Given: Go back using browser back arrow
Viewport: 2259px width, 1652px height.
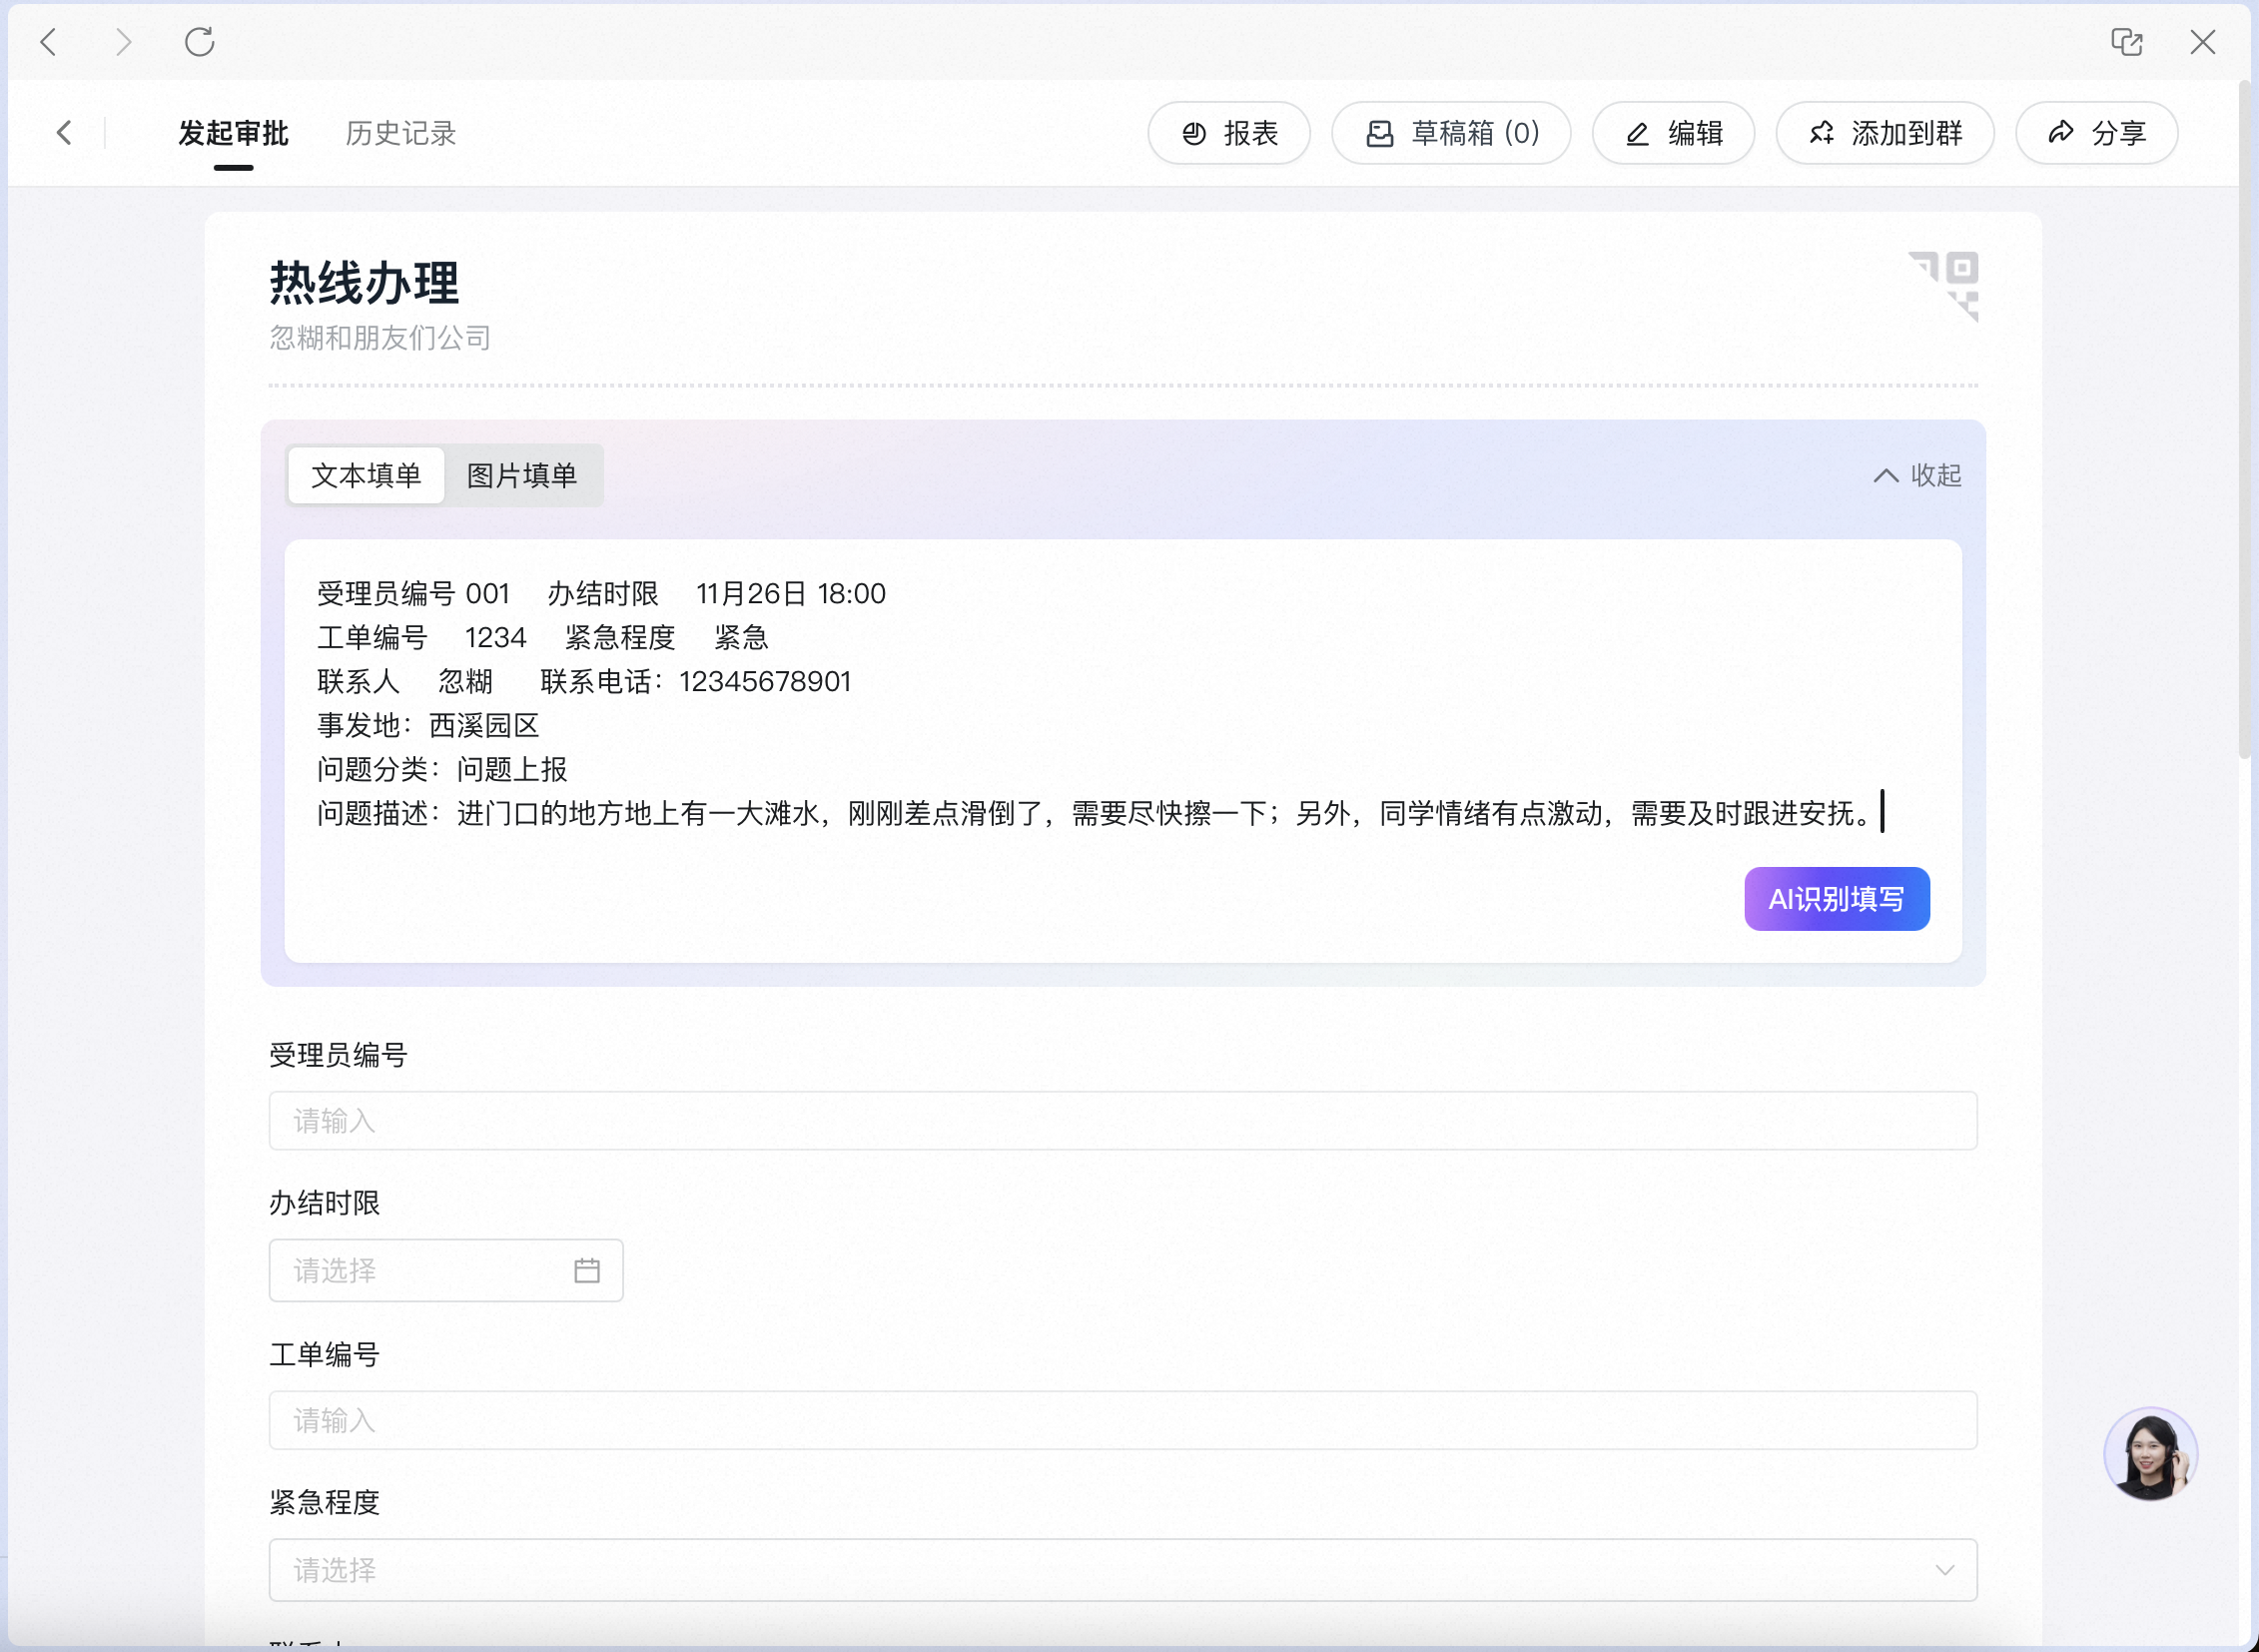Looking at the screenshot, I should pos(48,42).
